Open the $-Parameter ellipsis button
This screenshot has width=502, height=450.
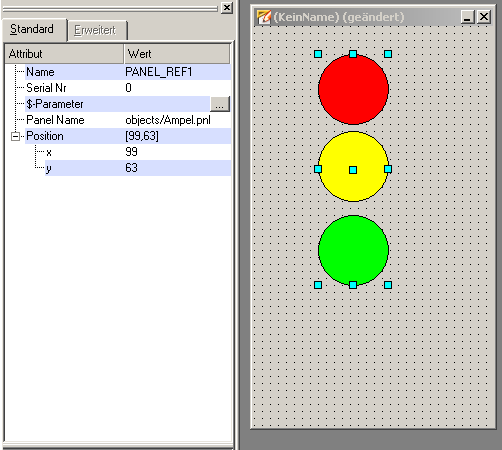click(220, 104)
